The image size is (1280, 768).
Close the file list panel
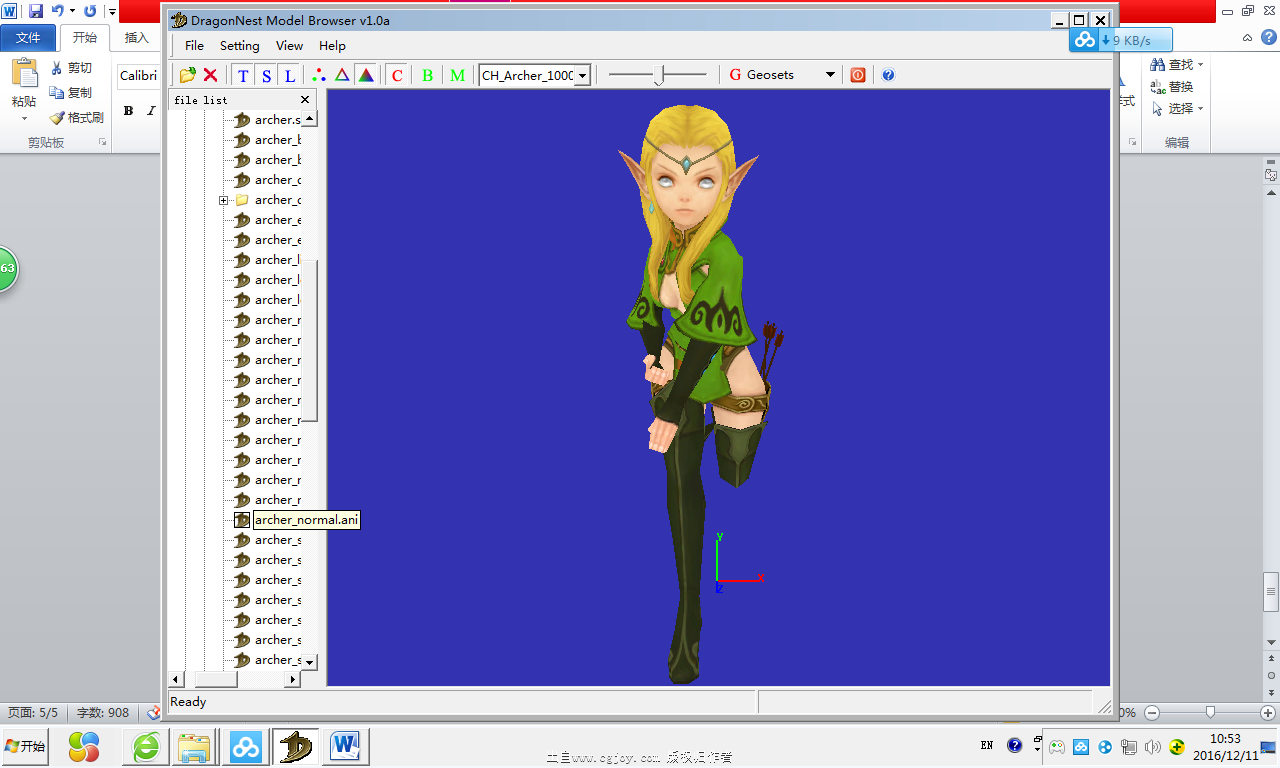point(305,99)
